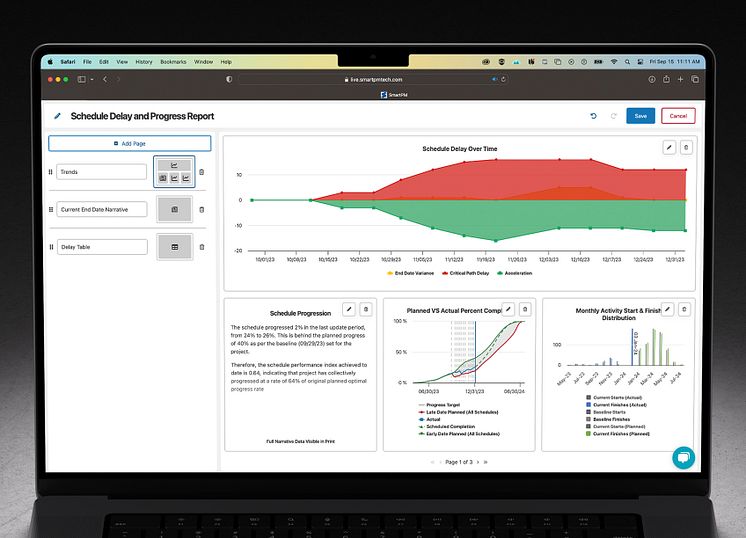This screenshot has width=746, height=538.
Task: Go to previous report page arrow
Action: pos(440,462)
